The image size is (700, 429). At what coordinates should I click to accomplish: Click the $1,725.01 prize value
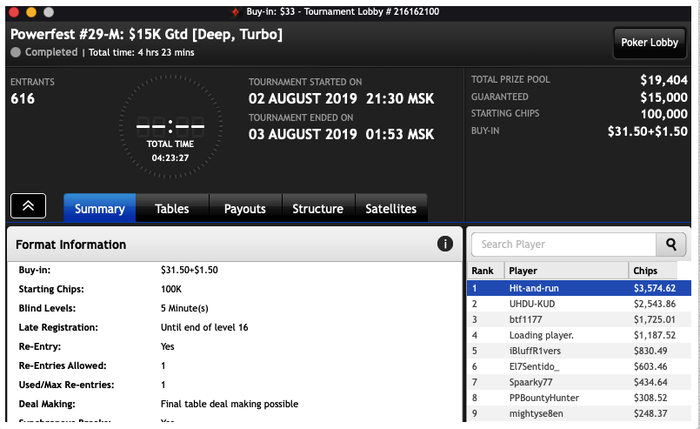654,319
